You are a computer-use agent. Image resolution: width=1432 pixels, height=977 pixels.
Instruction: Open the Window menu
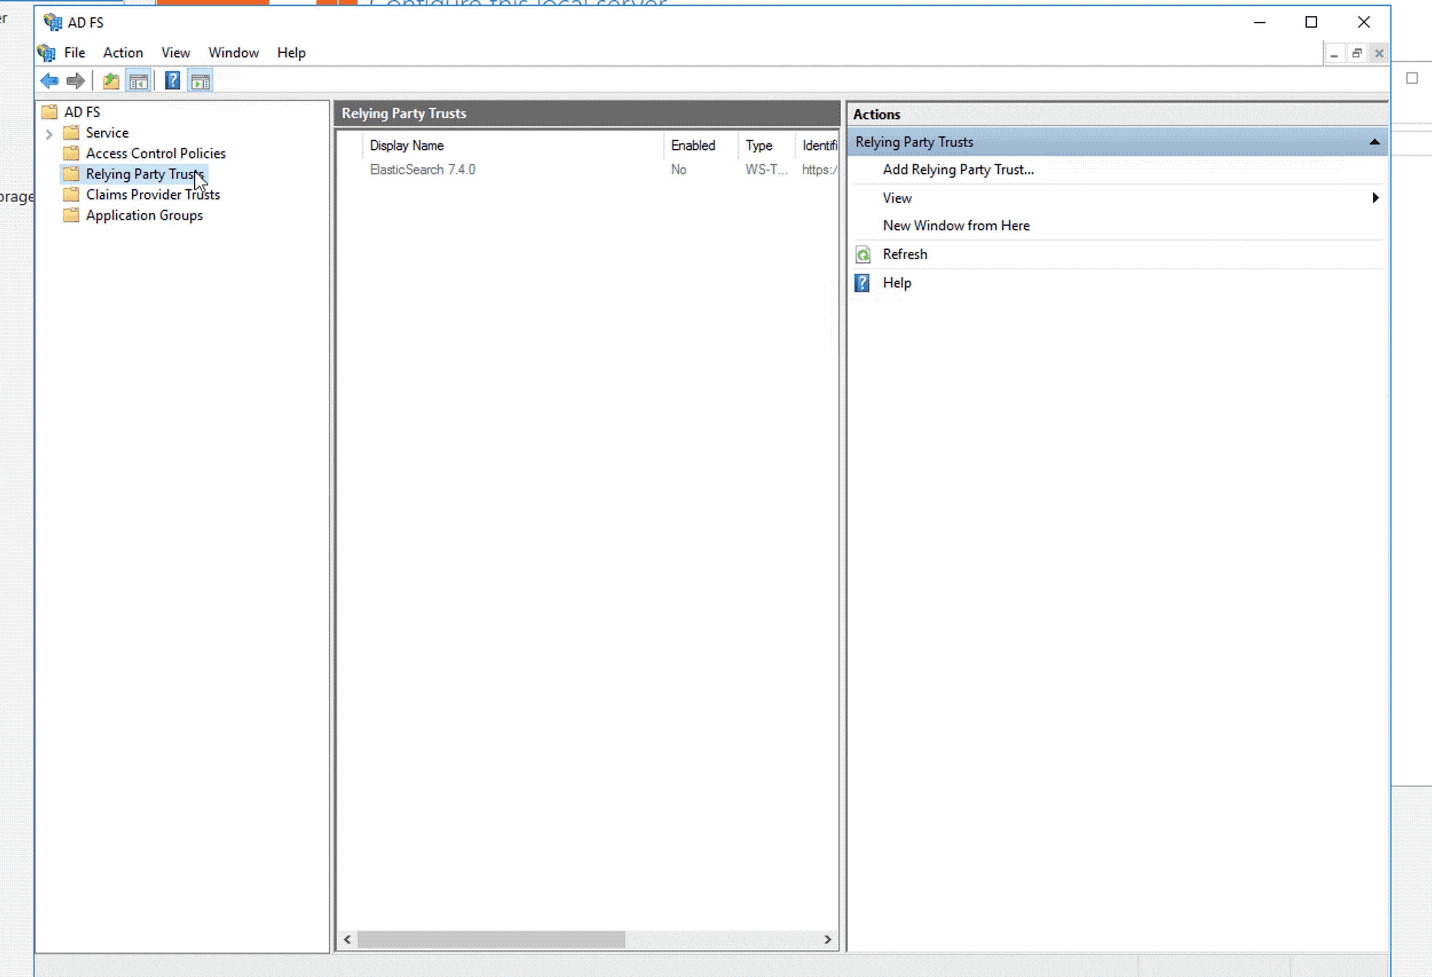[x=233, y=52]
